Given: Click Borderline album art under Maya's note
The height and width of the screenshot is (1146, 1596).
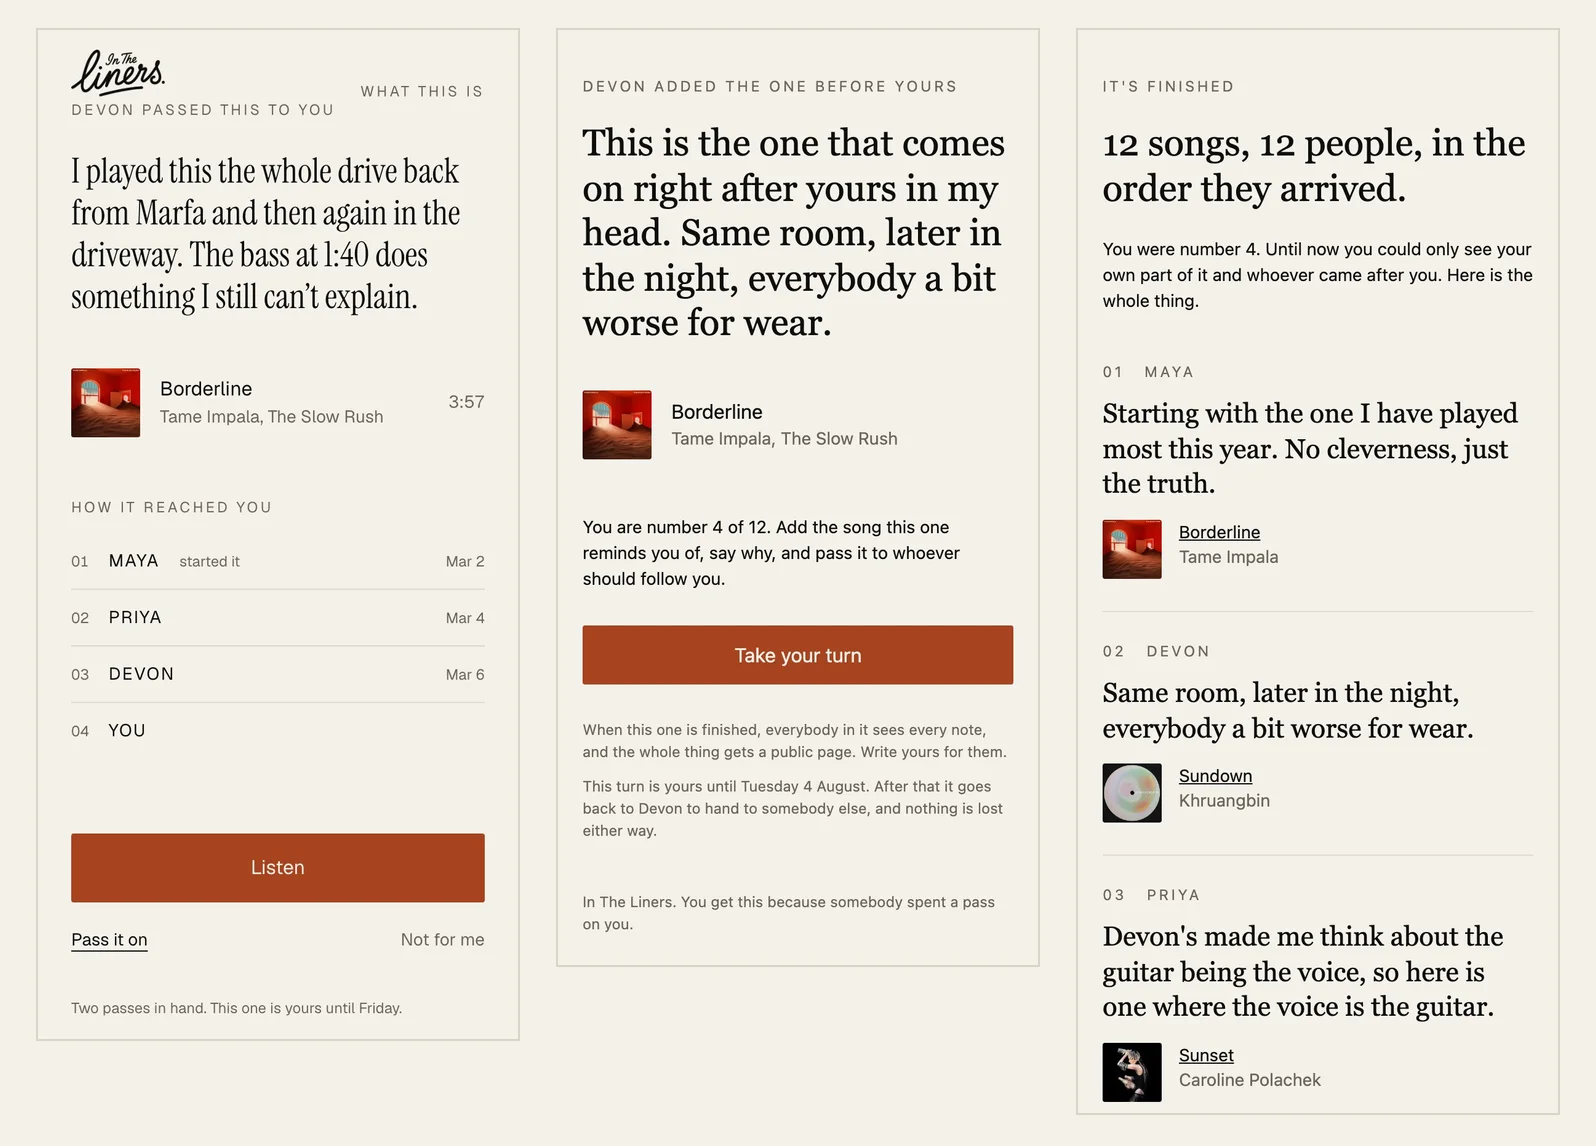Looking at the screenshot, I should click(x=1132, y=549).
